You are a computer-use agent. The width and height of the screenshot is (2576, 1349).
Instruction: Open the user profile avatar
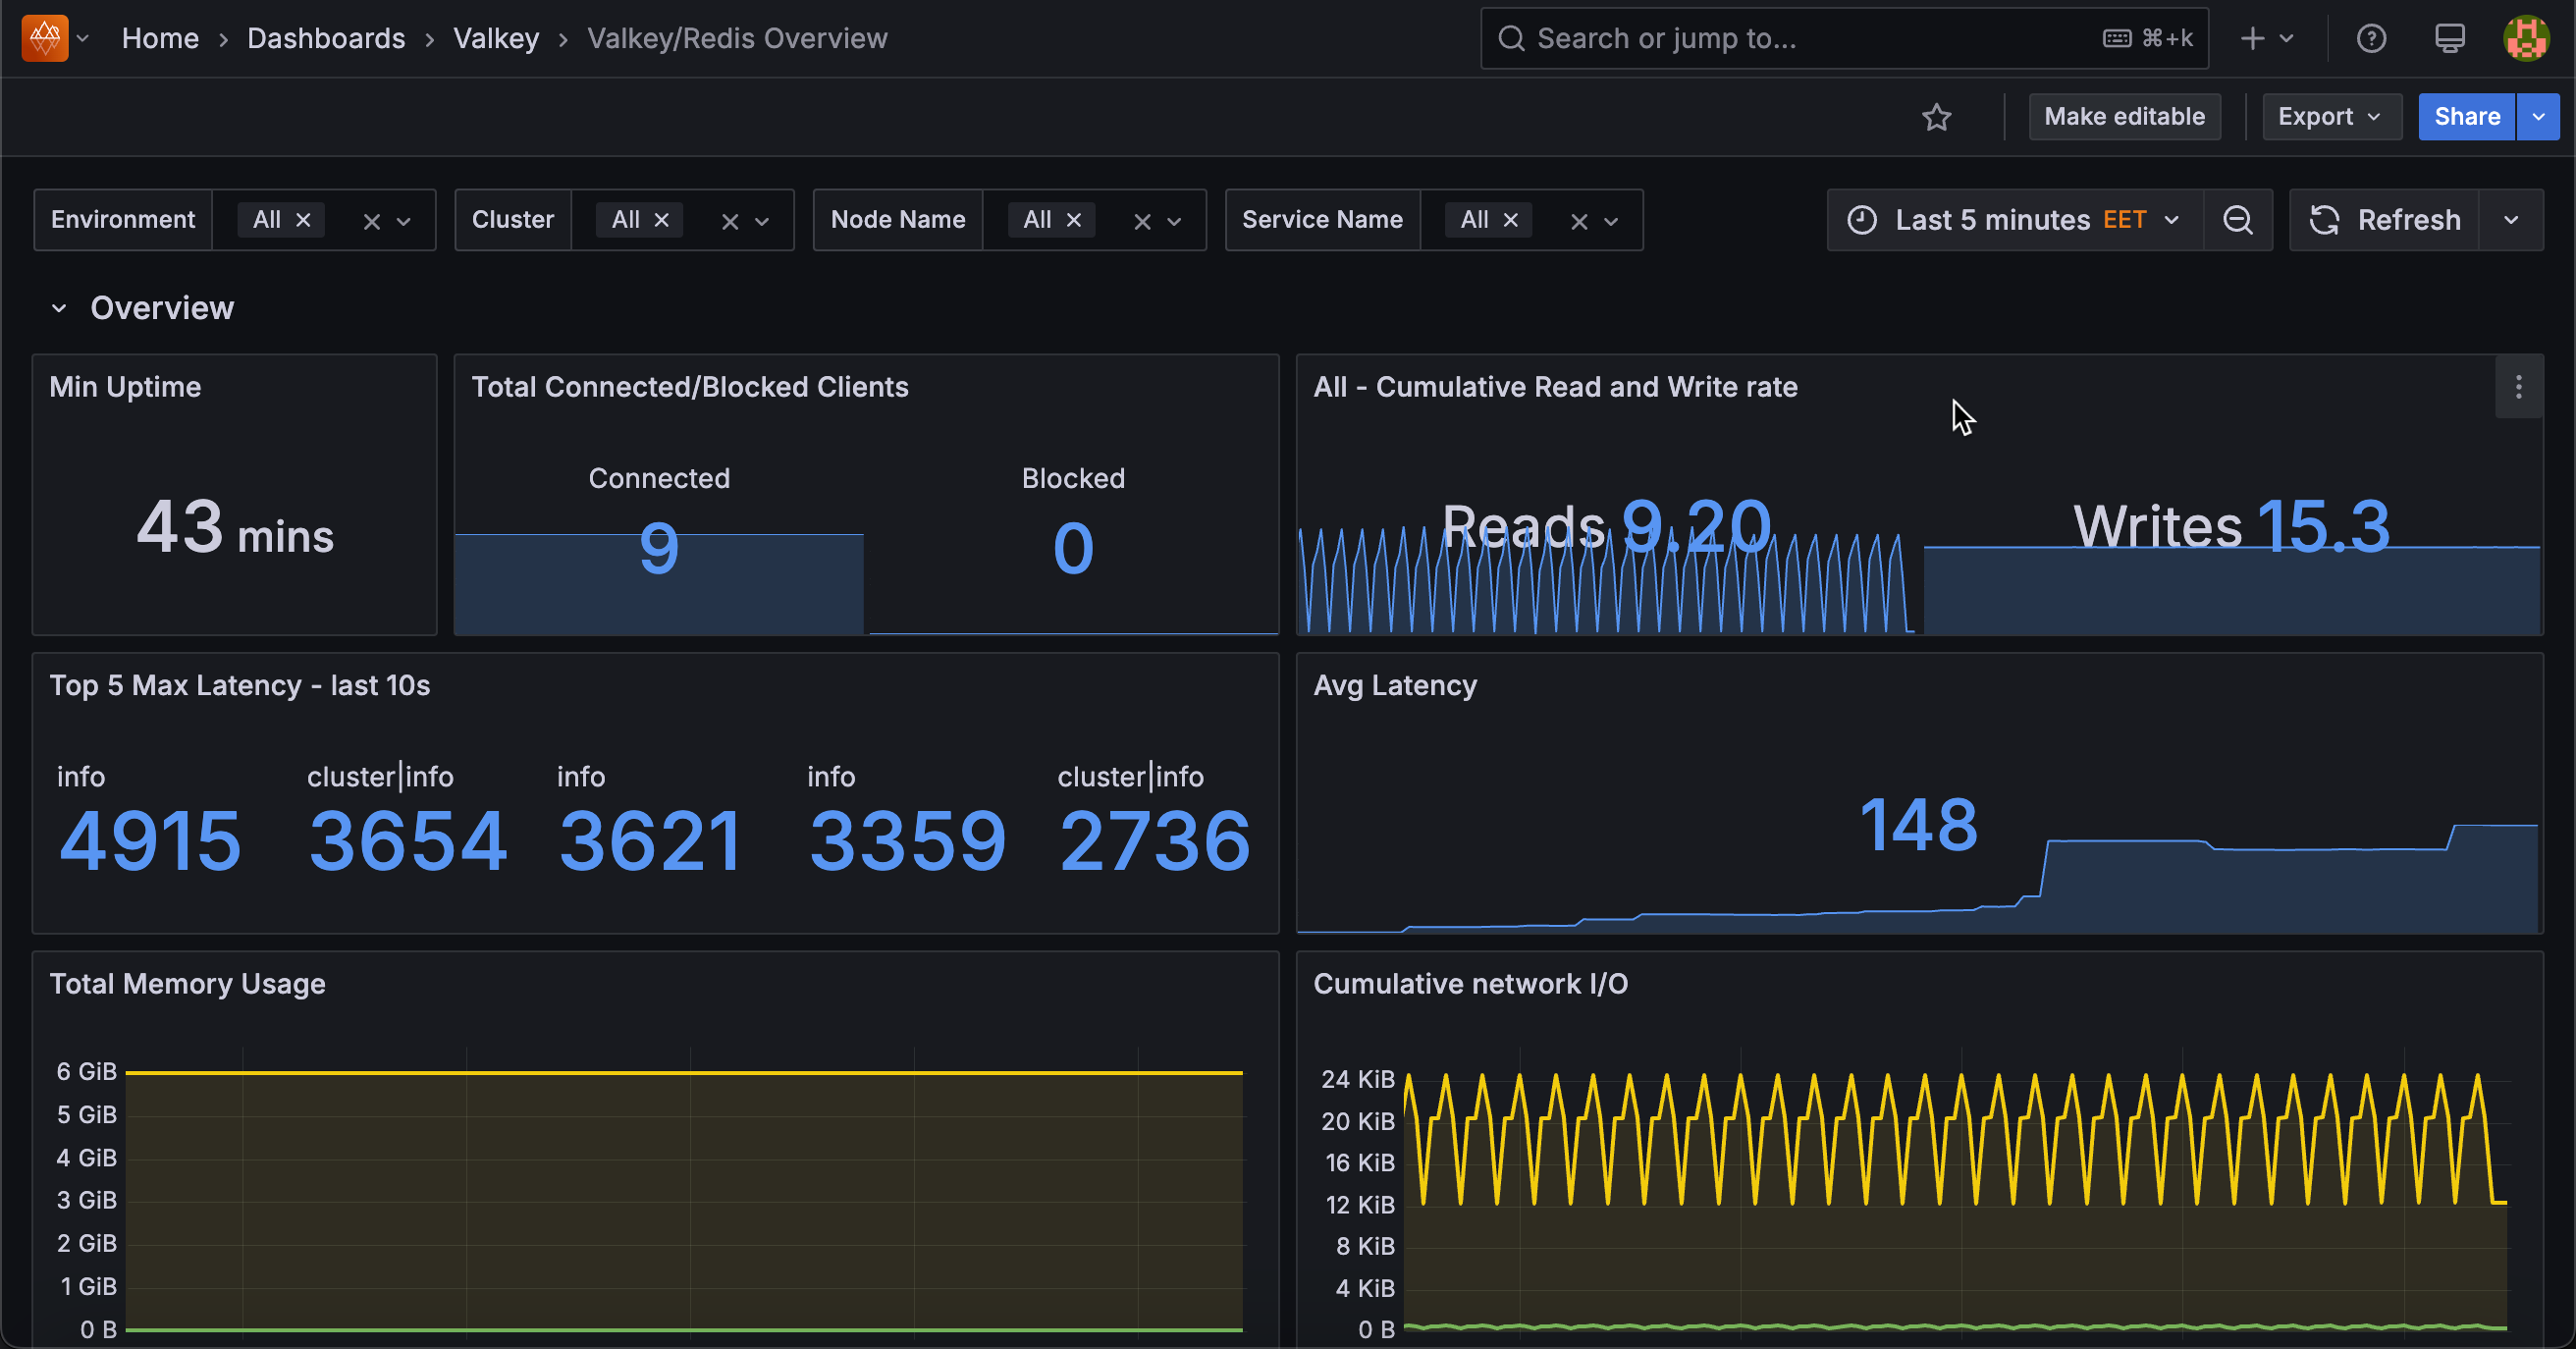point(2526,38)
